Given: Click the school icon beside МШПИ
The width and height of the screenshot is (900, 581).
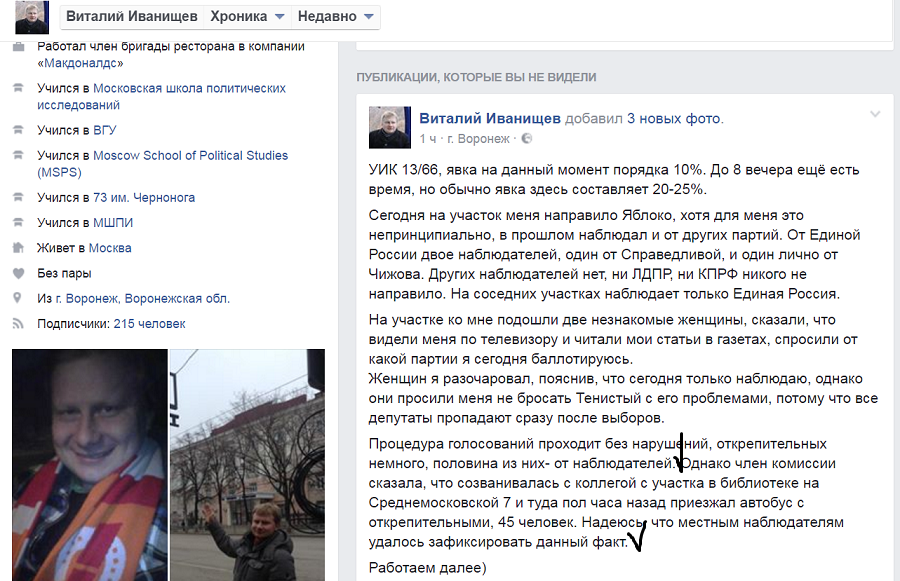Looking at the screenshot, I should (x=18, y=223).
